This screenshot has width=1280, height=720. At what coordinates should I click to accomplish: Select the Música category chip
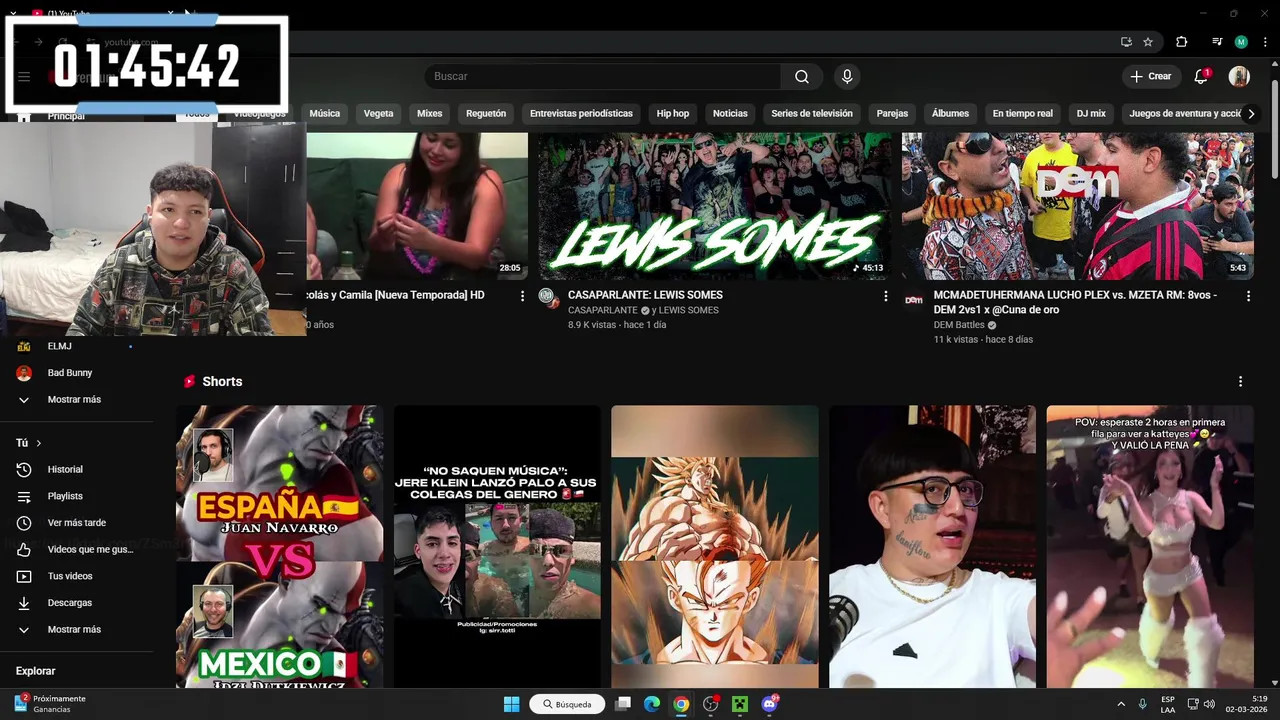[324, 114]
